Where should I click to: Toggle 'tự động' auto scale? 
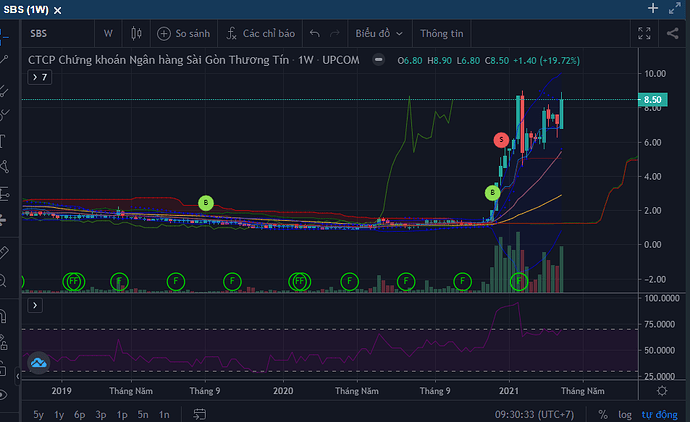[658, 414]
